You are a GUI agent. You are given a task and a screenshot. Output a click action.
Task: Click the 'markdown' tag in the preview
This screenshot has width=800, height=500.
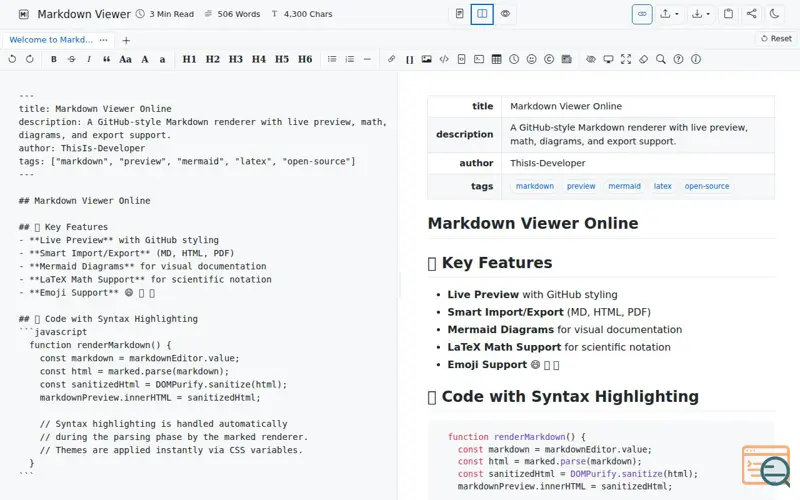coord(535,186)
